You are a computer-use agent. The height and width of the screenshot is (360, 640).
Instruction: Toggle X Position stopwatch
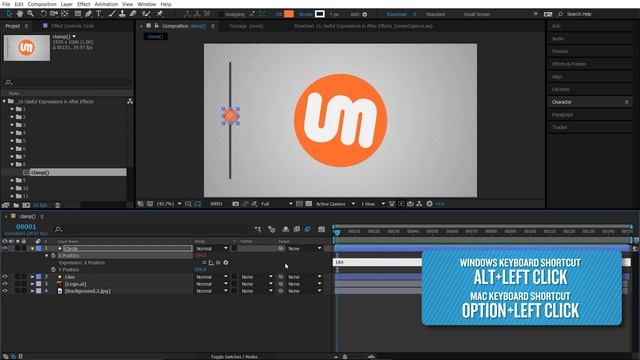(x=53, y=256)
